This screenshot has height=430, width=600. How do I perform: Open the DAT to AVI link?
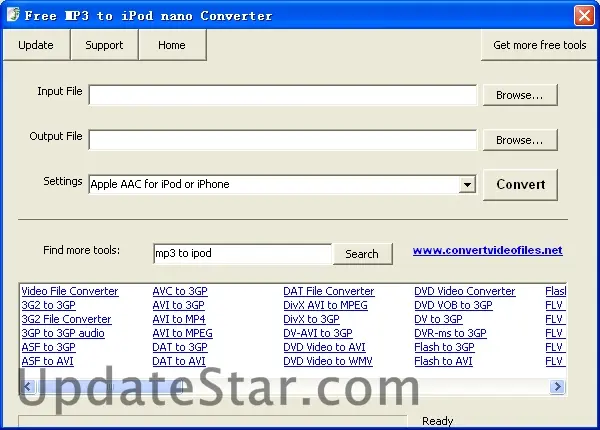[179, 361]
